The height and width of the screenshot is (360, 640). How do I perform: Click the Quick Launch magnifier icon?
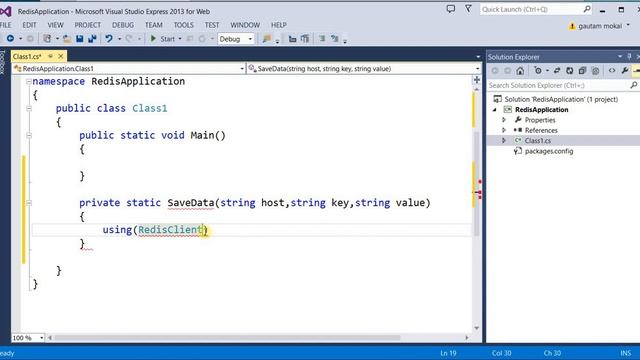[x=587, y=9]
